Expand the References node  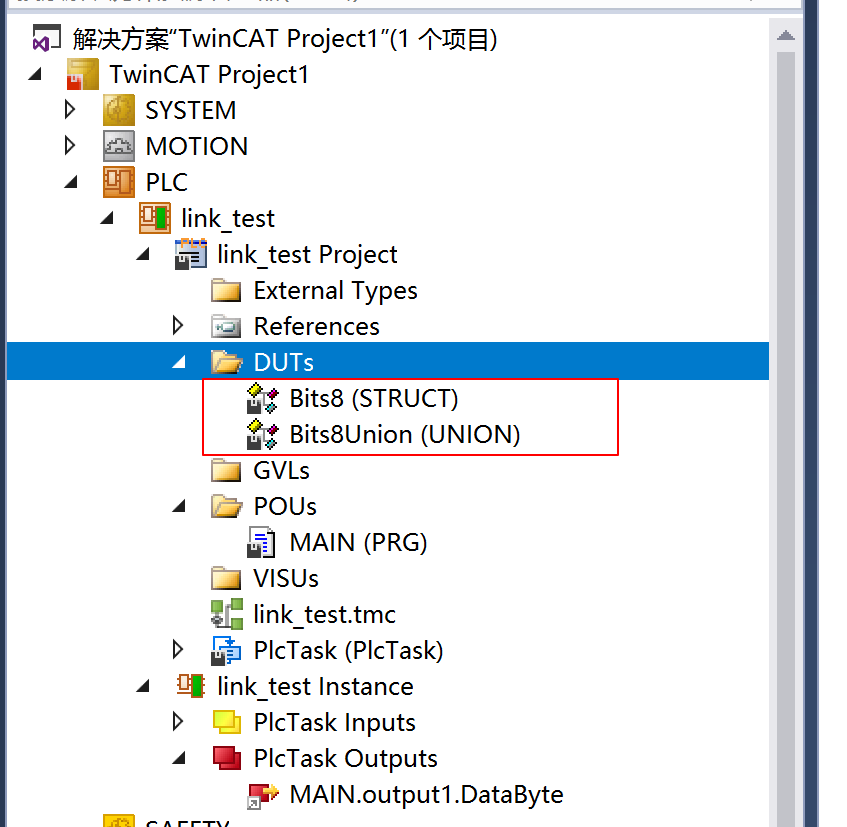(x=178, y=326)
